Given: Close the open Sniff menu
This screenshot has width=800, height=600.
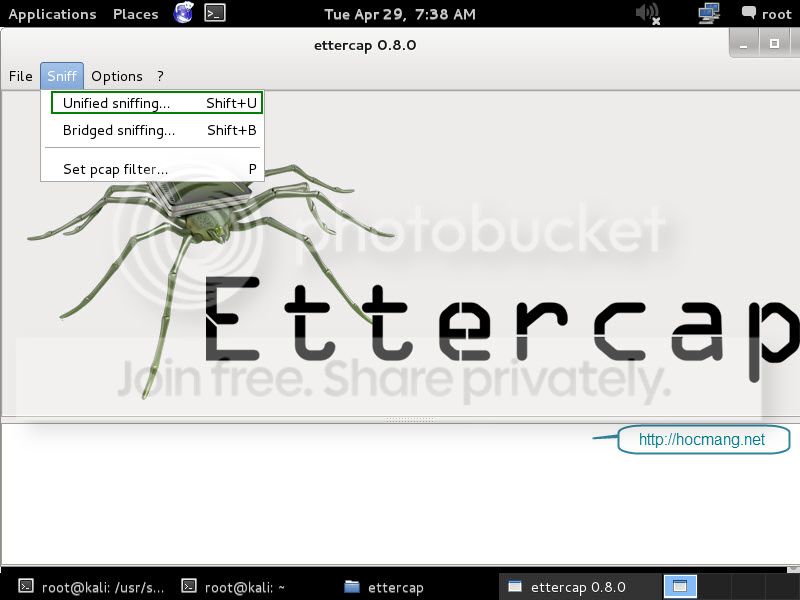Looking at the screenshot, I should point(62,77).
